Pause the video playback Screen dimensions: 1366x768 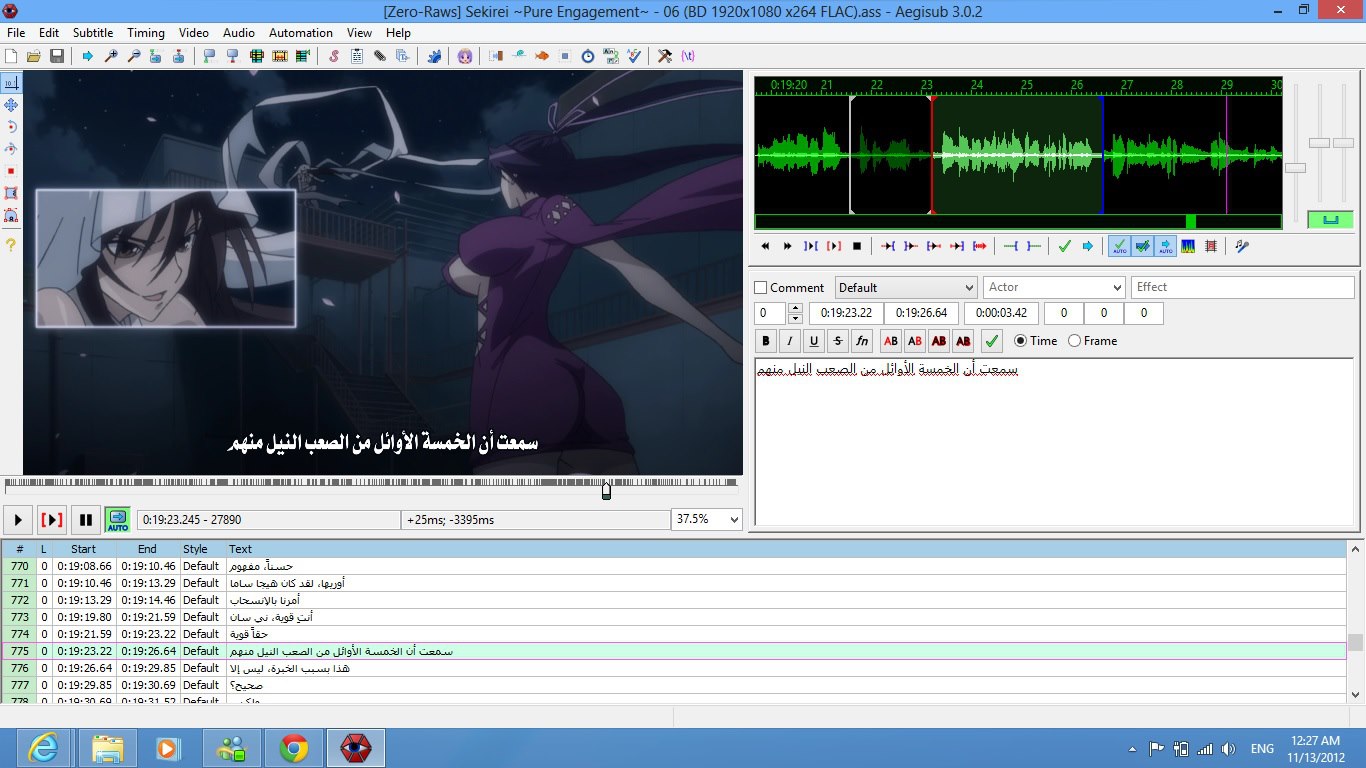85,520
